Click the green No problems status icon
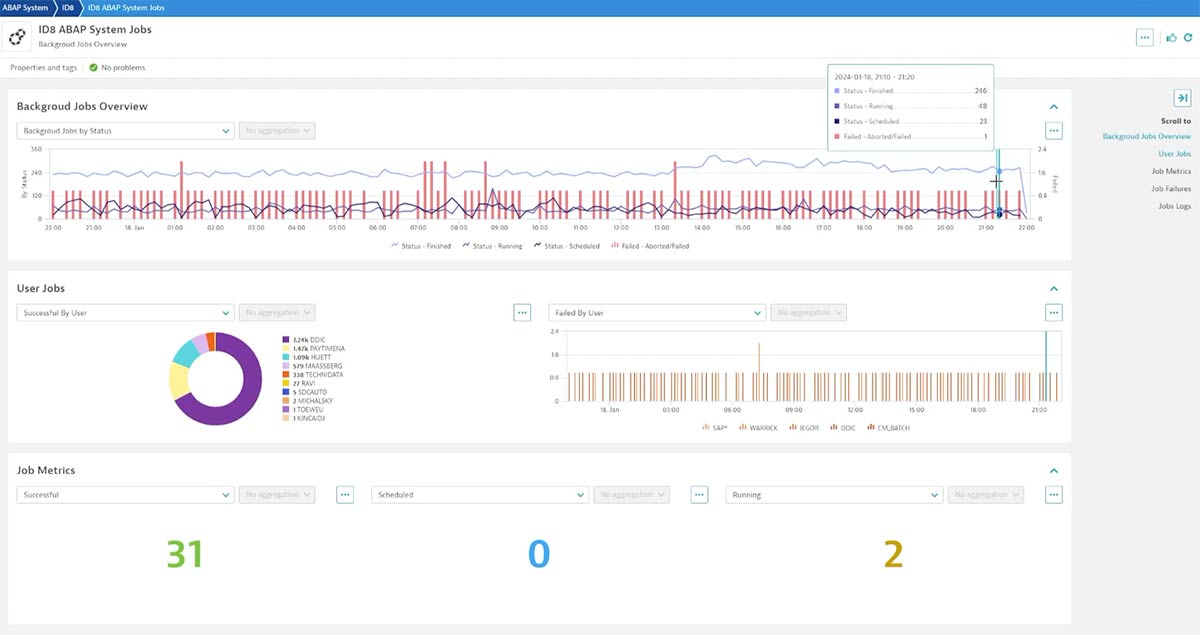 click(92, 68)
